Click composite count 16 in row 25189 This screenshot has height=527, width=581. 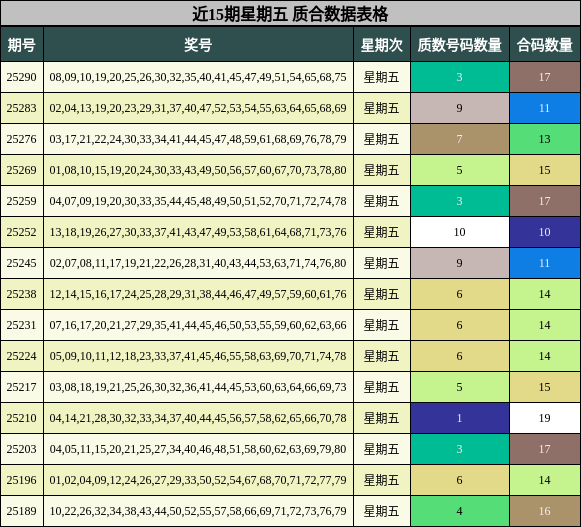(x=545, y=511)
